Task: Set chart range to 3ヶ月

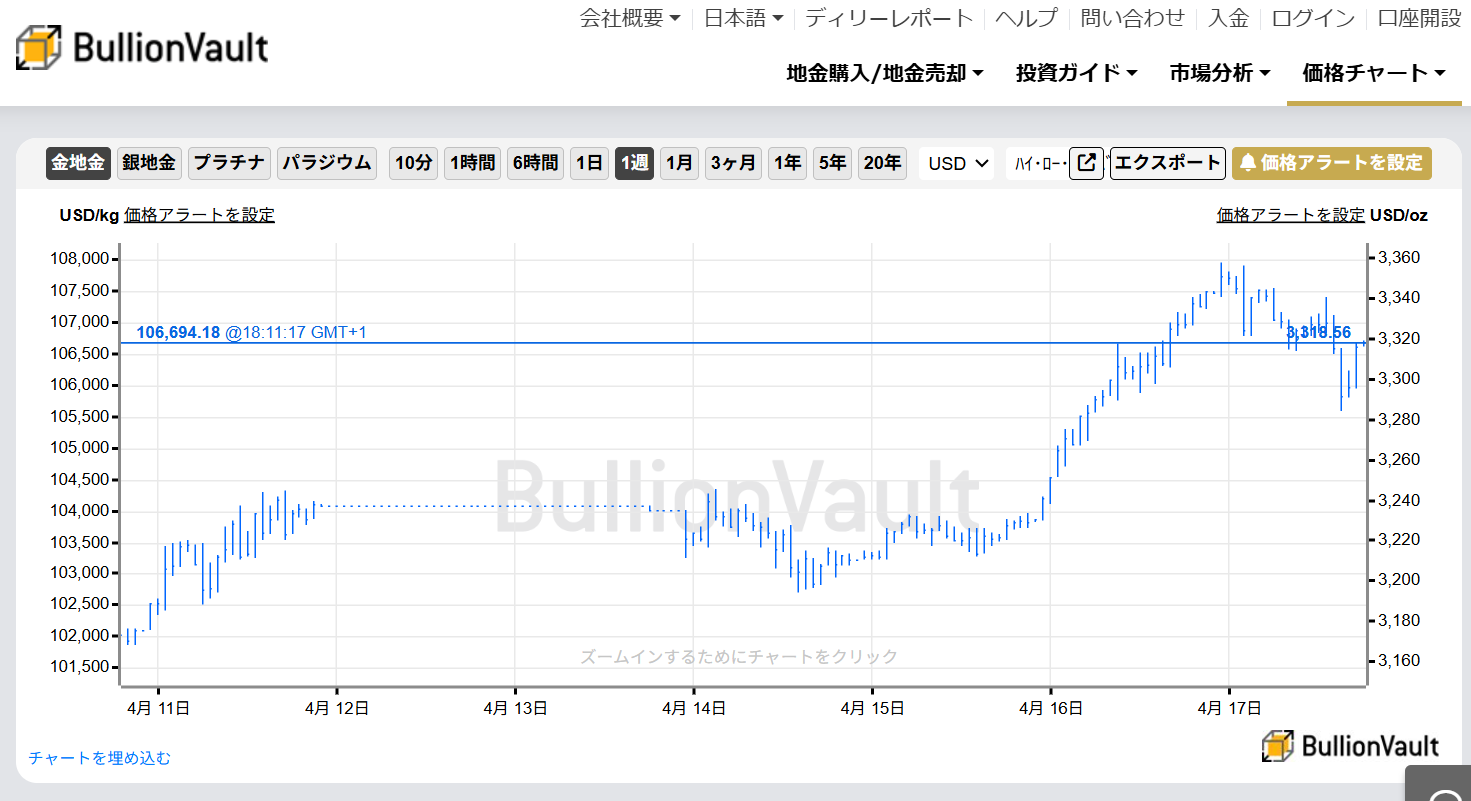Action: 734,163
